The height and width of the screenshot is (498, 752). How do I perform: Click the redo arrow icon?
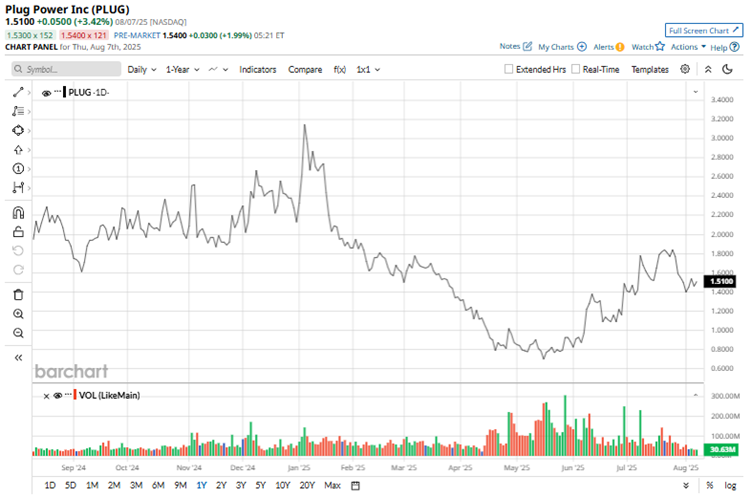pos(18,270)
